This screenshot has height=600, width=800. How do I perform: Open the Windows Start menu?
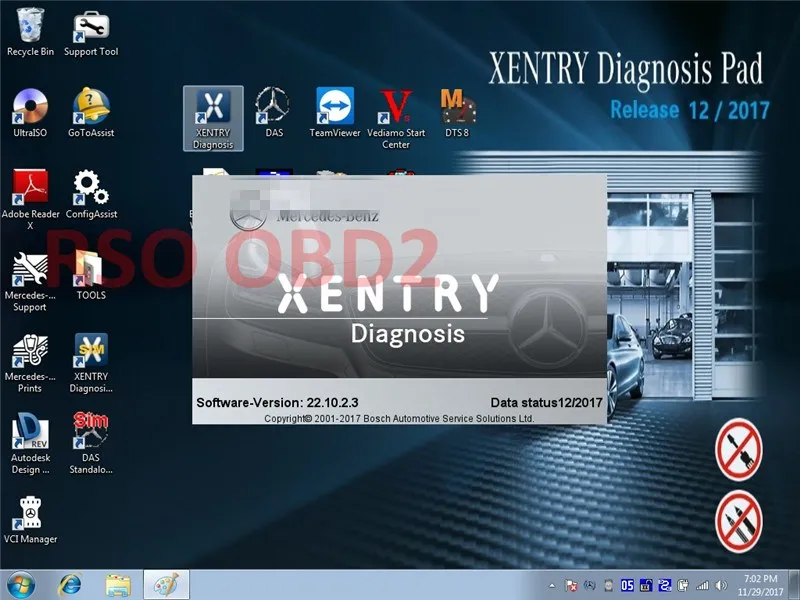[21, 585]
